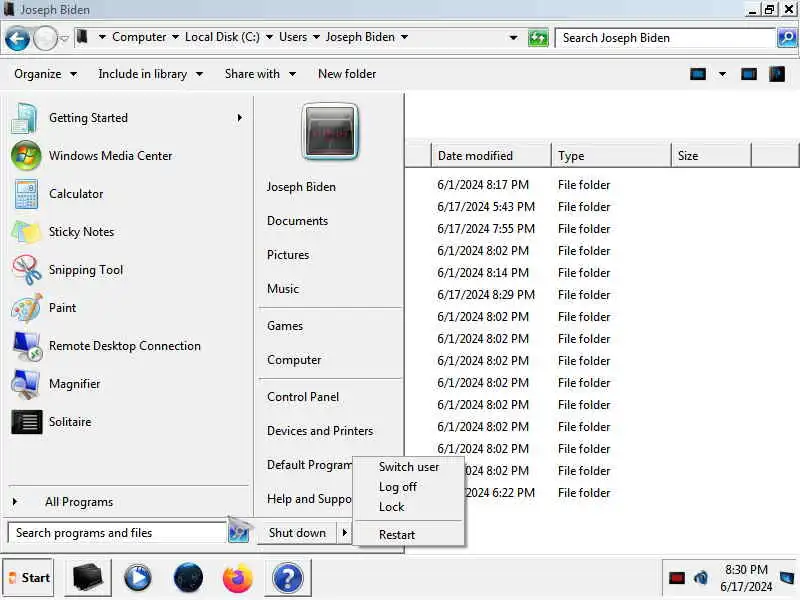The width and height of the screenshot is (800, 600).
Task: Click the Explorer forward arrow button
Action: [x=45, y=38]
